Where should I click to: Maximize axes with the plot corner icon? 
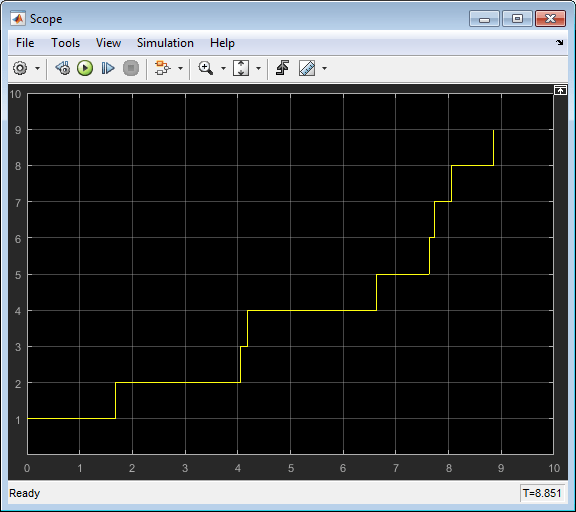pyautogui.click(x=560, y=90)
